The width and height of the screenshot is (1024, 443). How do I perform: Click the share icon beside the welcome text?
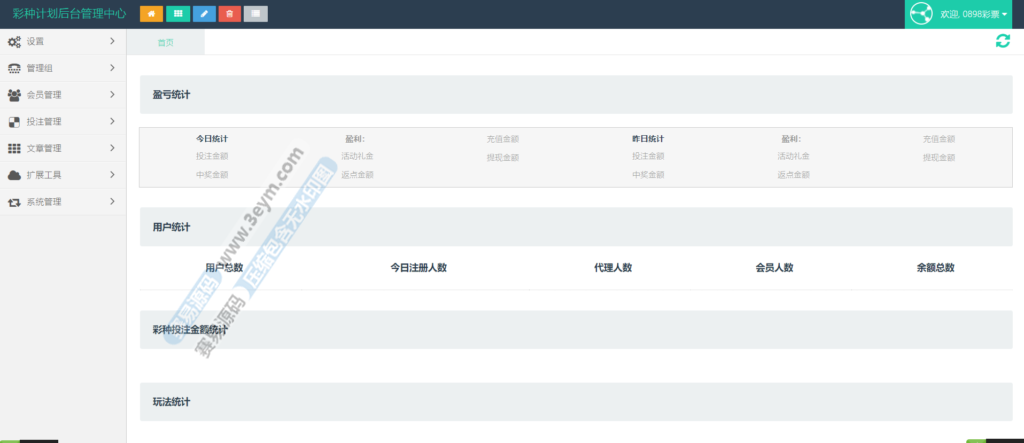[921, 14]
